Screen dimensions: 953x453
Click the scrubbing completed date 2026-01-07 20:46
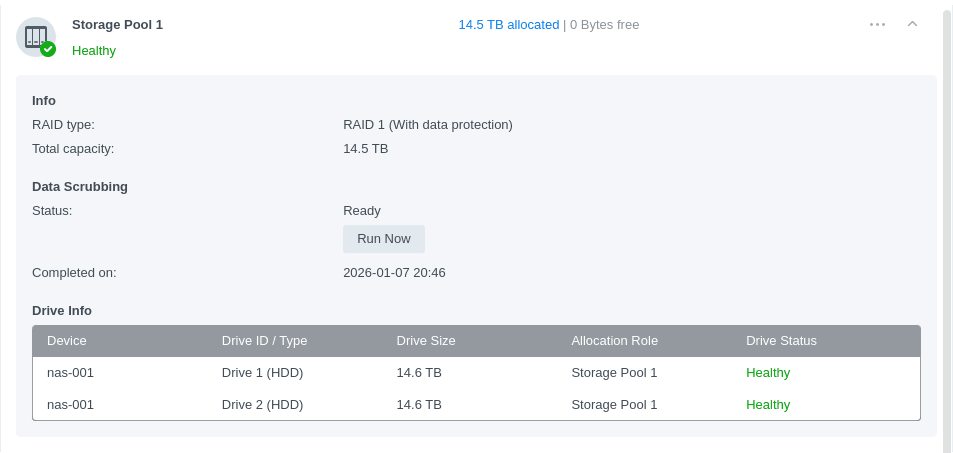point(394,273)
